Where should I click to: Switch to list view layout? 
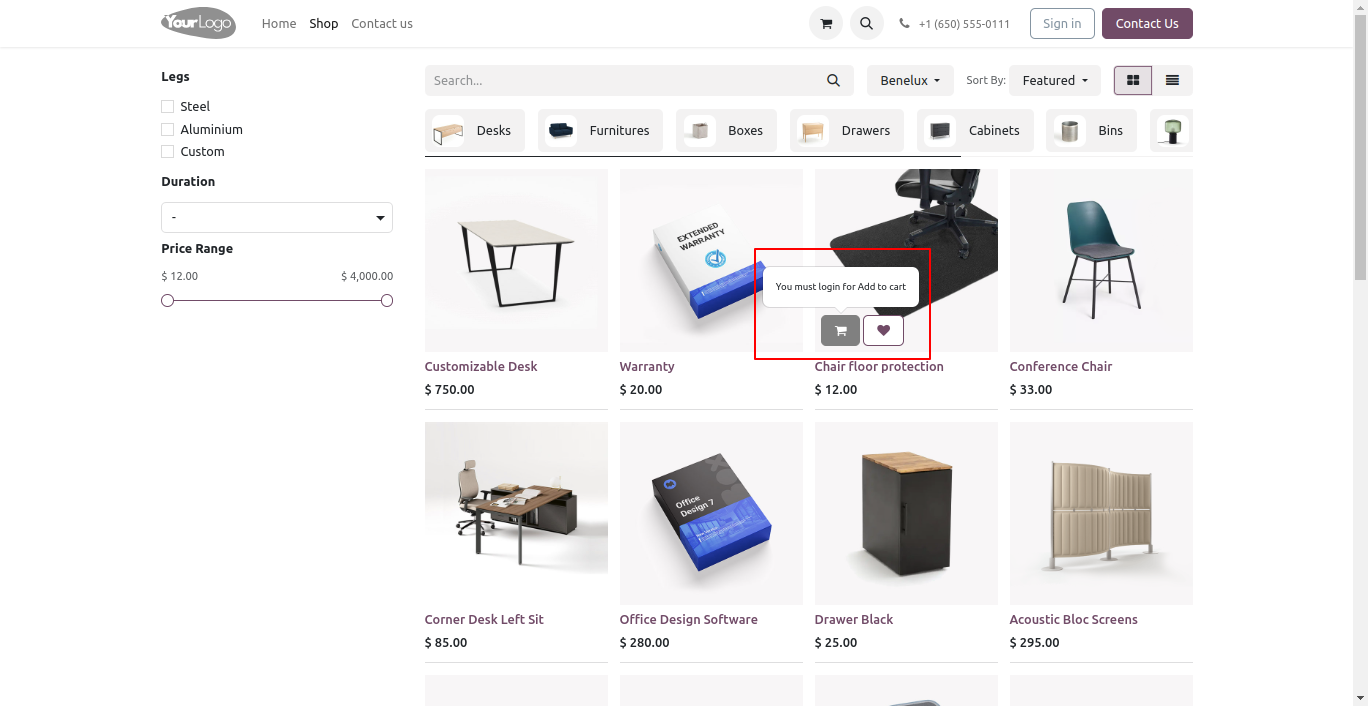(1172, 80)
